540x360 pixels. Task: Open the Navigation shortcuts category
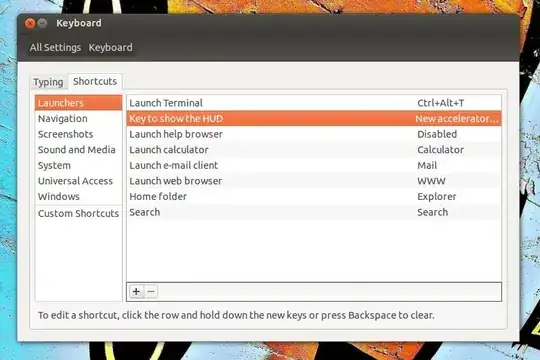point(79,119)
